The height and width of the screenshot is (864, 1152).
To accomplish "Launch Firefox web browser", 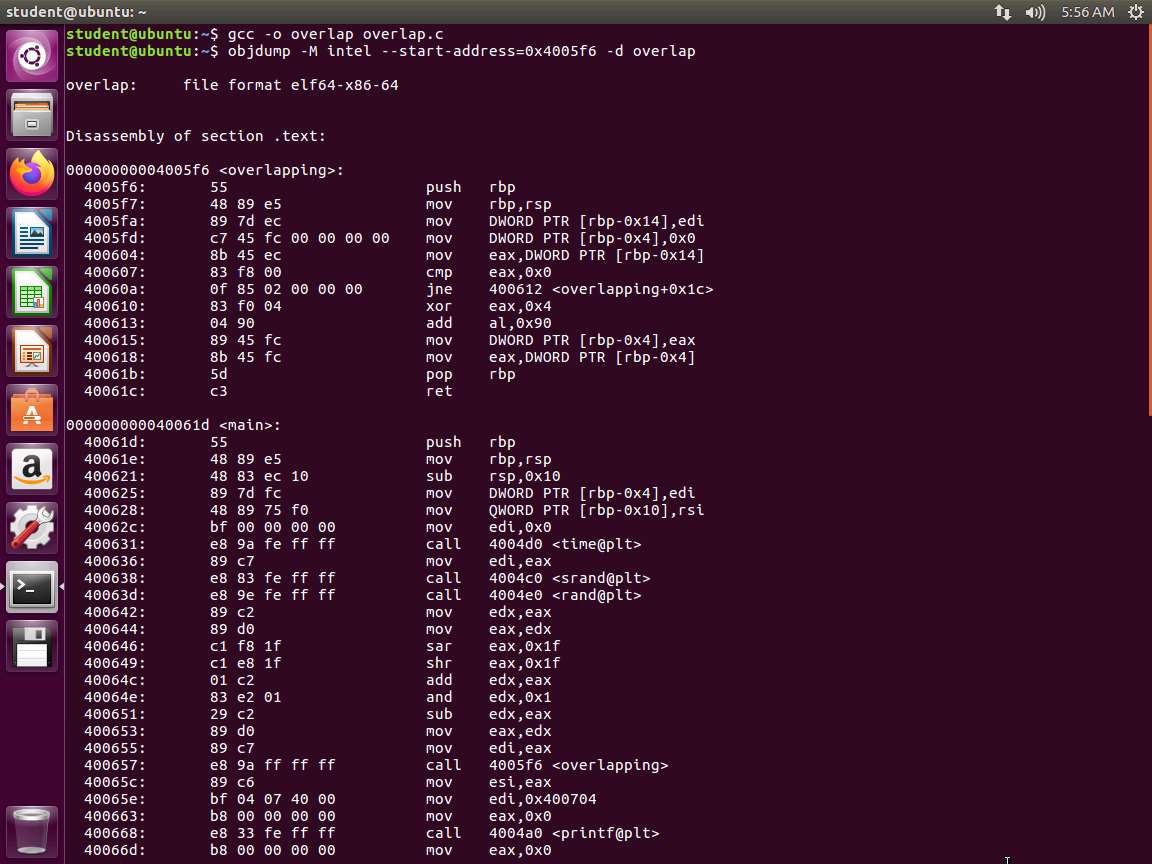I will (32, 175).
